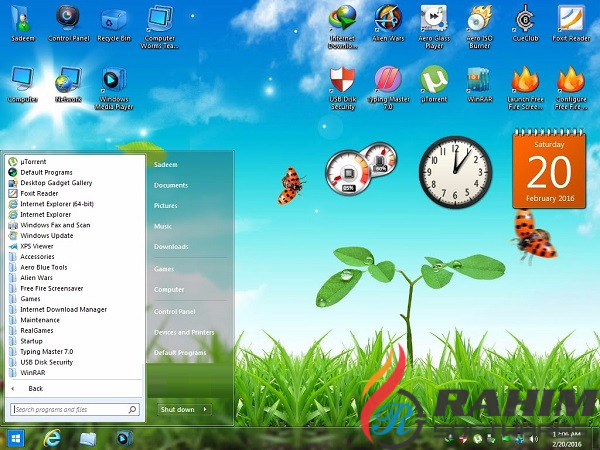Screen dimensions: 600x450
Task: Open the Alien Wars desktop icon
Action: [388, 21]
